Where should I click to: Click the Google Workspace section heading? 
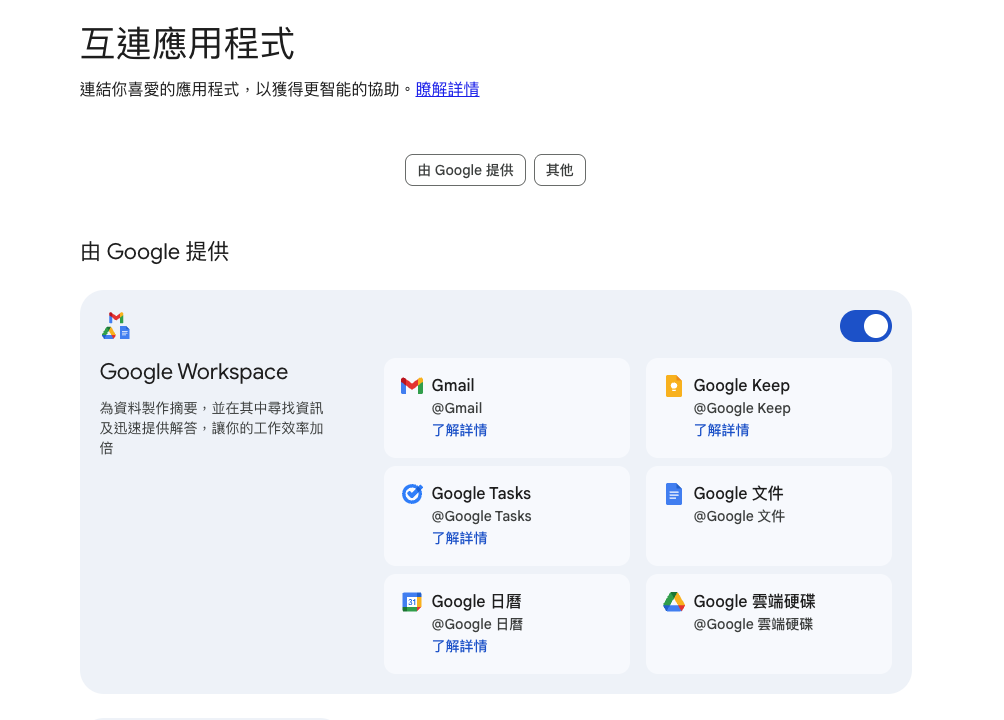193,371
